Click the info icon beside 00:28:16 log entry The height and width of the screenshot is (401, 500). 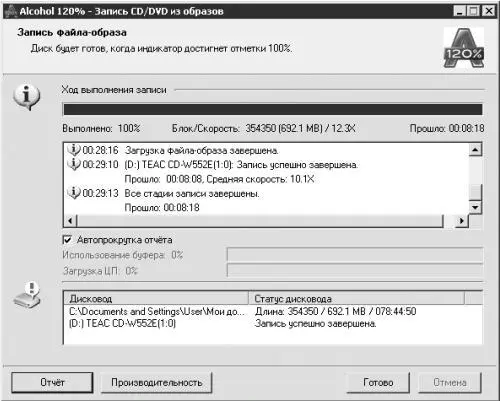74,150
